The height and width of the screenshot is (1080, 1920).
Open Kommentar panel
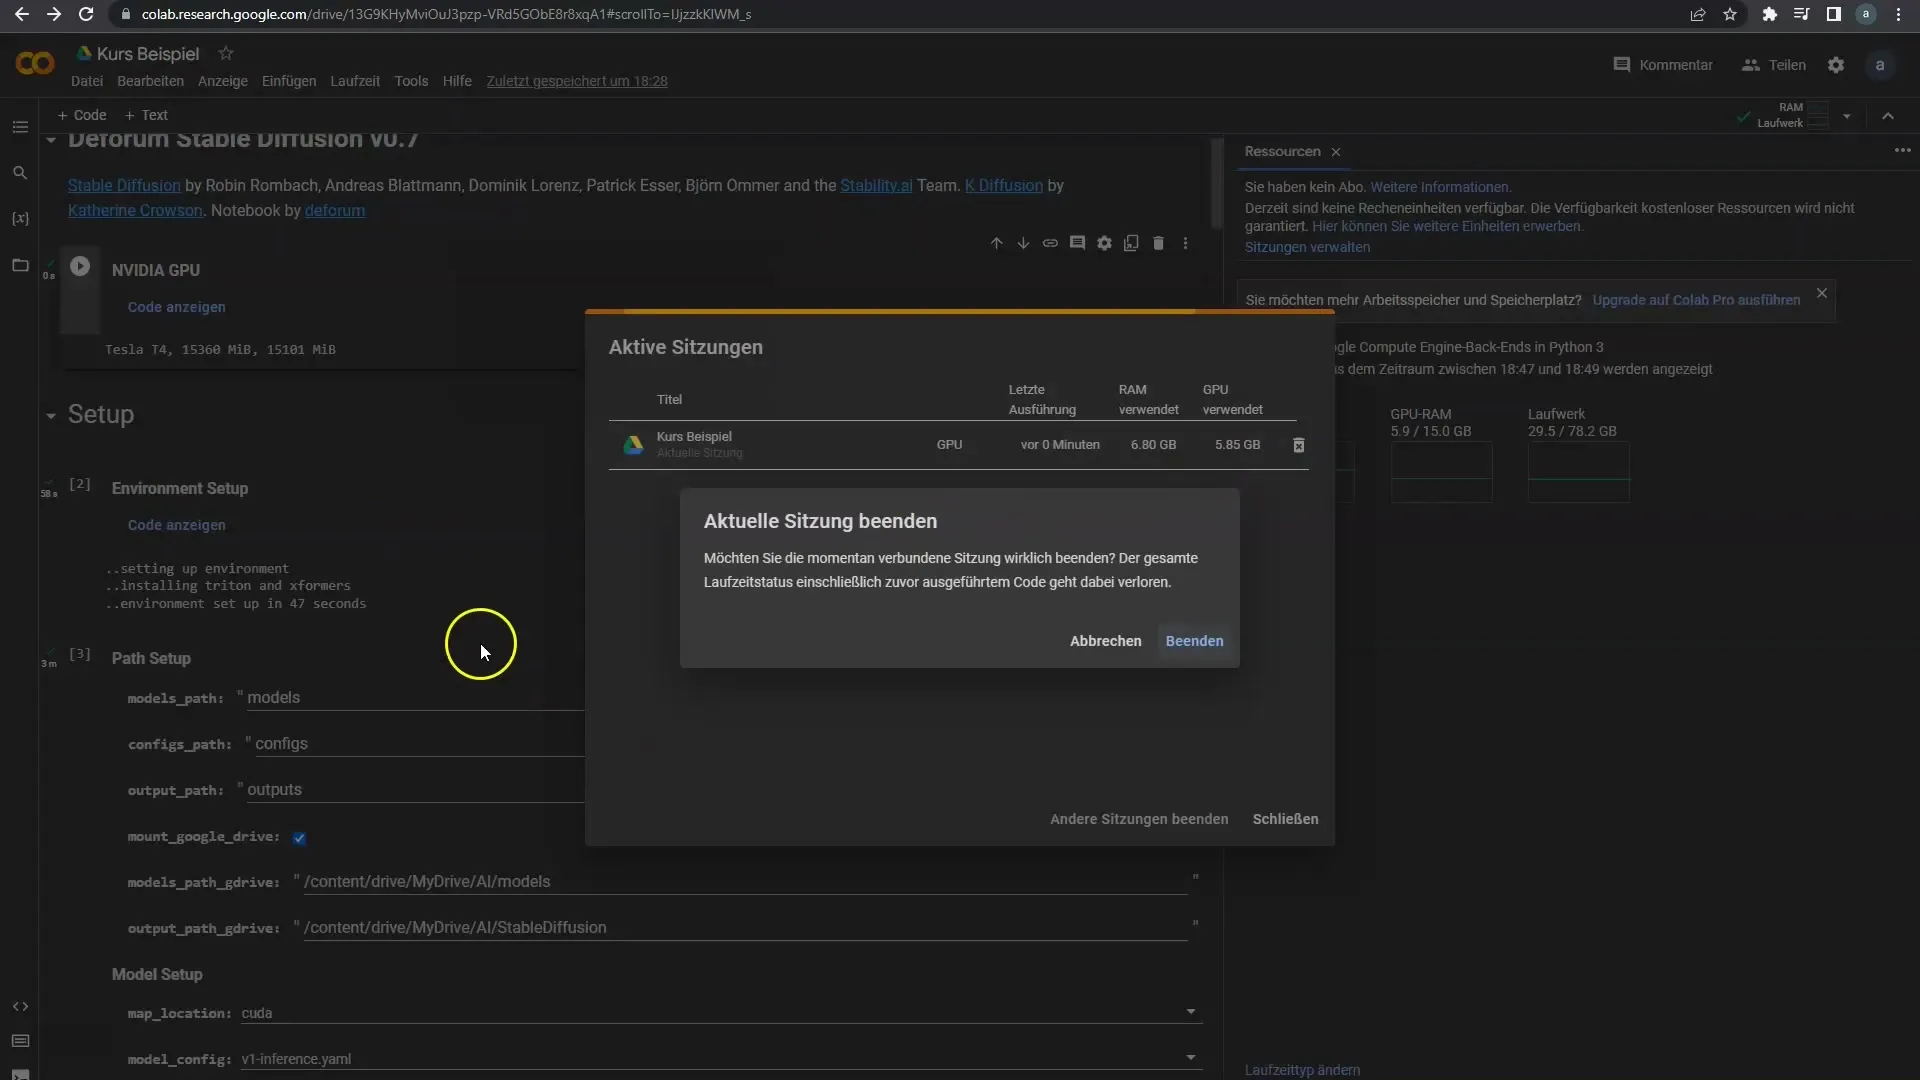1663,65
